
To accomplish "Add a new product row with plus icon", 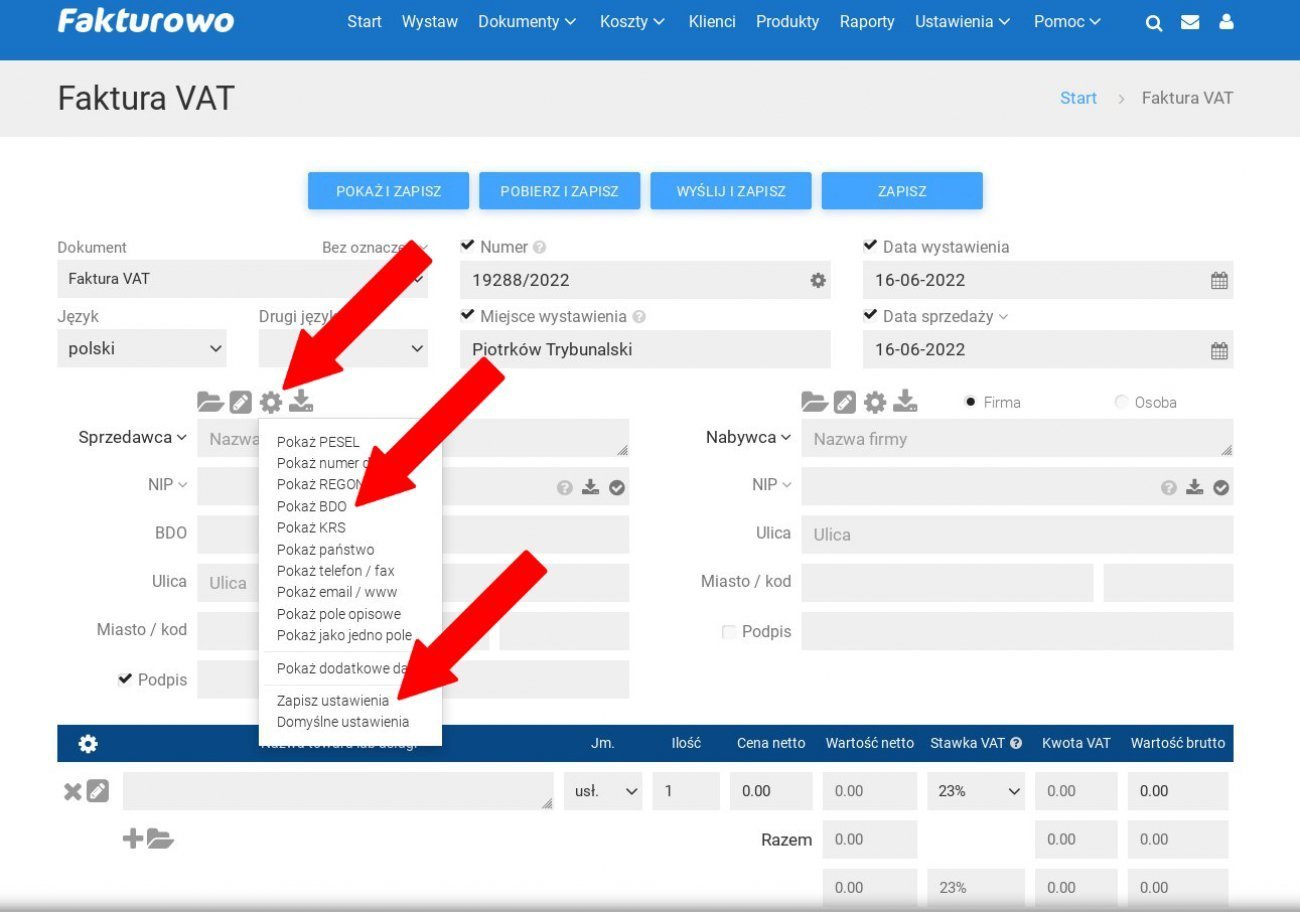I will [x=132, y=839].
